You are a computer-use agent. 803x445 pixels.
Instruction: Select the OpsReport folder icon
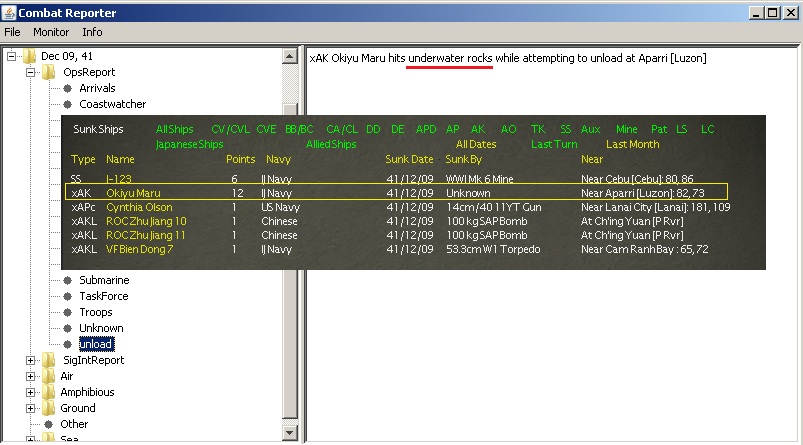click(49, 72)
